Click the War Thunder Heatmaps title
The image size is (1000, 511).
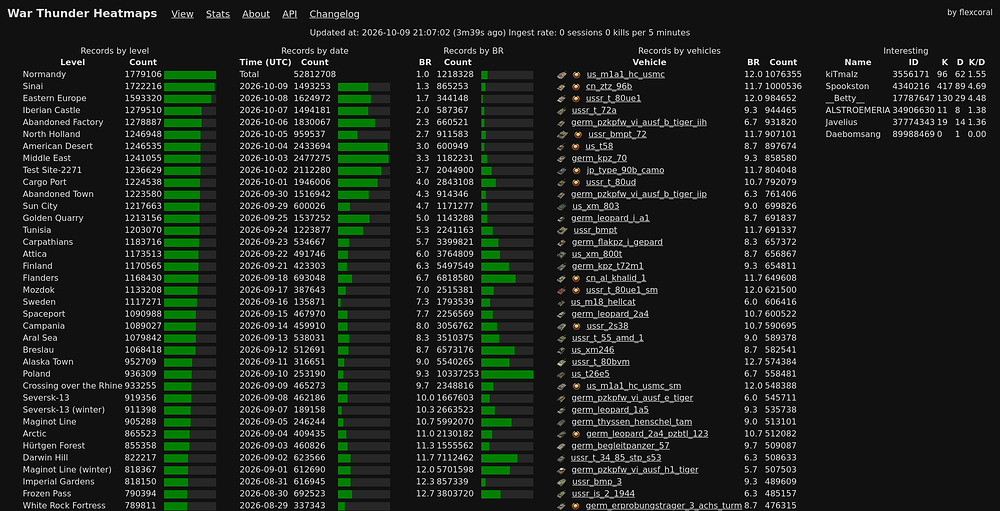82,13
